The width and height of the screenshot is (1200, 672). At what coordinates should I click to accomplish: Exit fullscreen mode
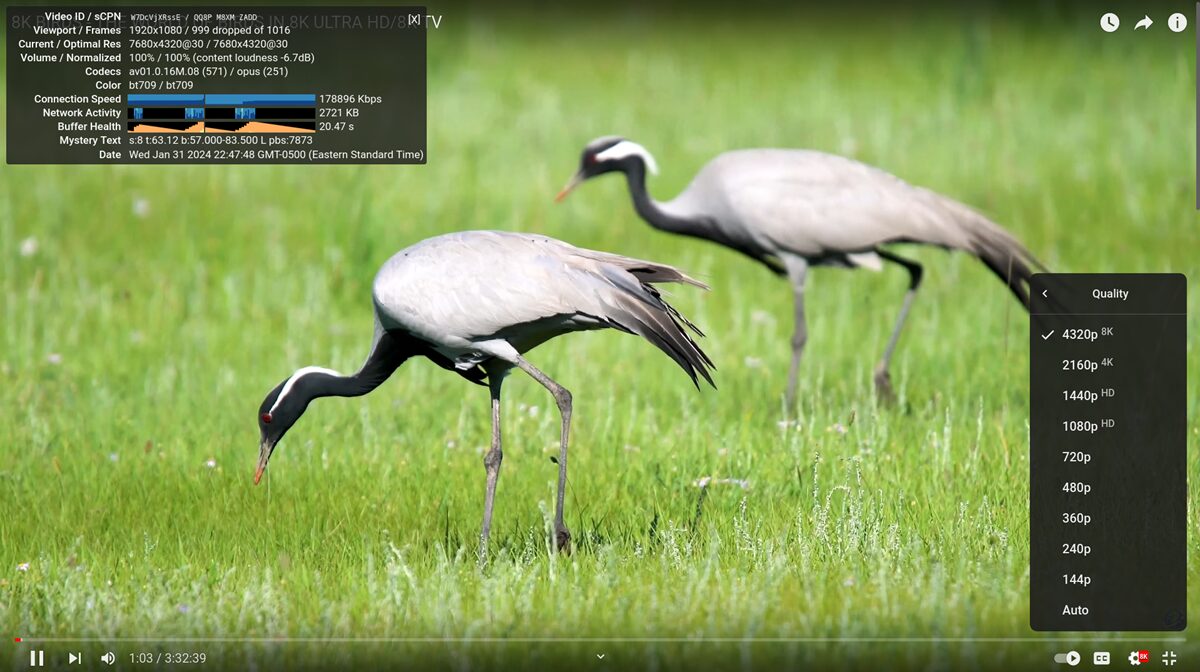pos(1169,658)
